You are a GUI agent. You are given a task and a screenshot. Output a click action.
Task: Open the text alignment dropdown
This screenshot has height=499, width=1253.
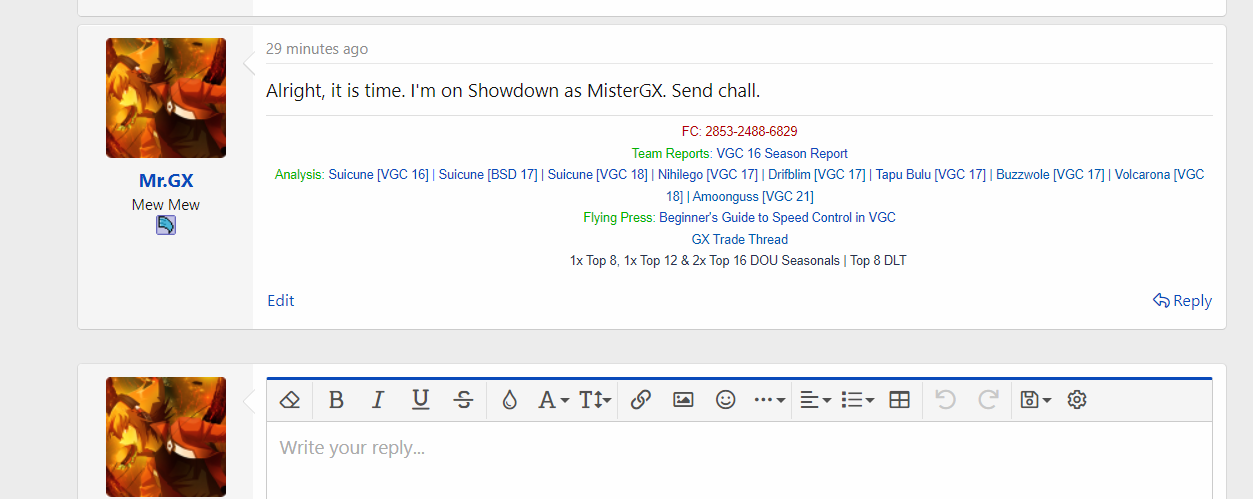(815, 400)
